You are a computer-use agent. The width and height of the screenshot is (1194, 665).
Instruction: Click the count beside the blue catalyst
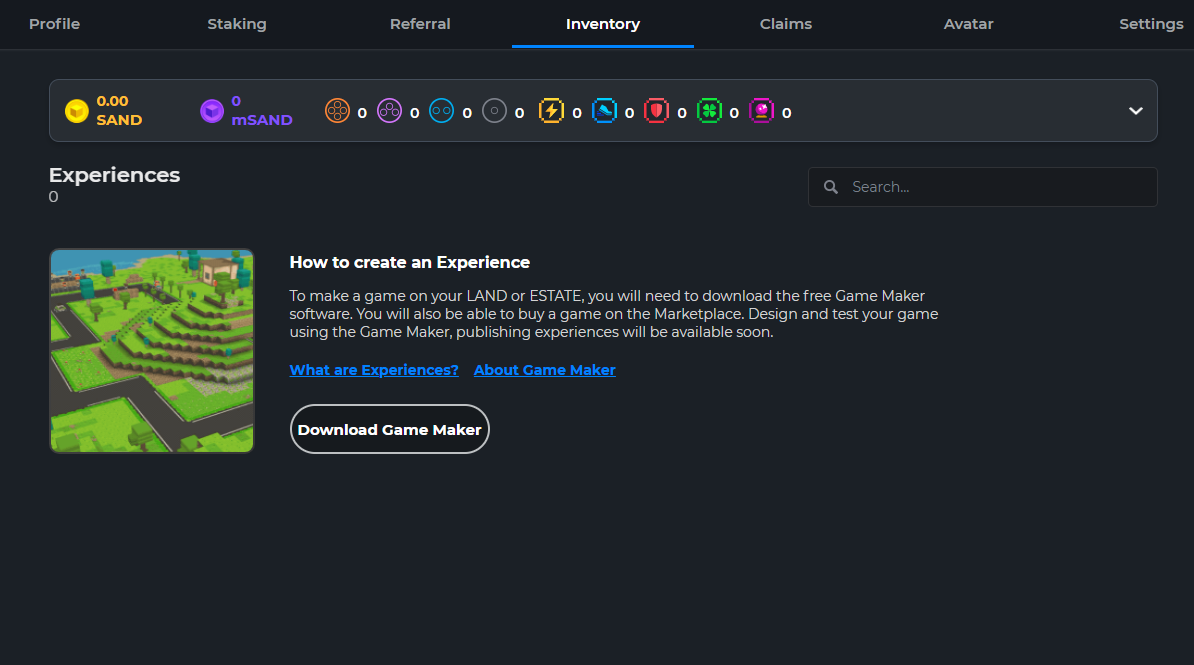[468, 113]
